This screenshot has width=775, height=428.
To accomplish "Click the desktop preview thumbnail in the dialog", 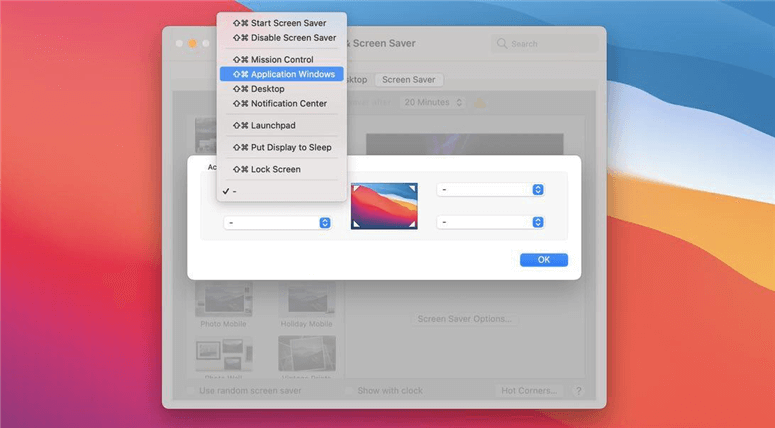I will (x=384, y=205).
